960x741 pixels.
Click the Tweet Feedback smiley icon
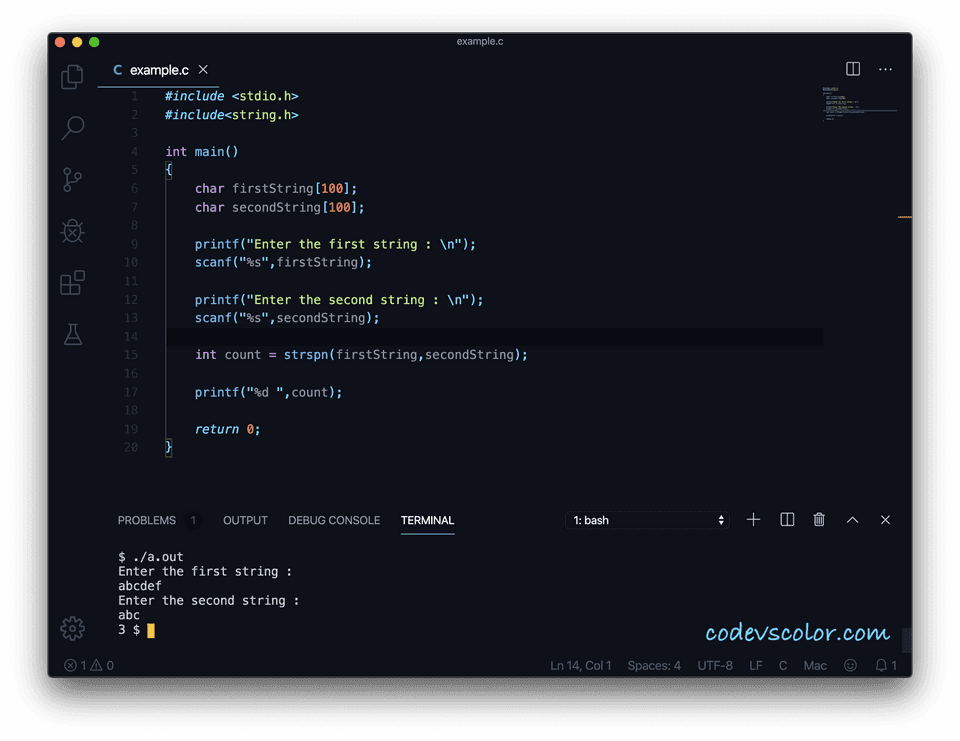tap(849, 665)
